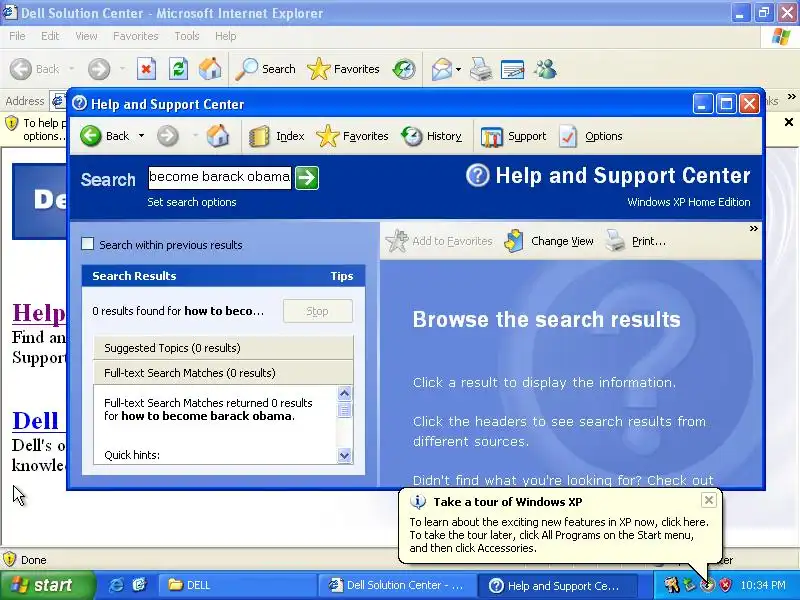Click Internet Explorer Messenger icon
This screenshot has width=800, height=600.
tap(545, 69)
